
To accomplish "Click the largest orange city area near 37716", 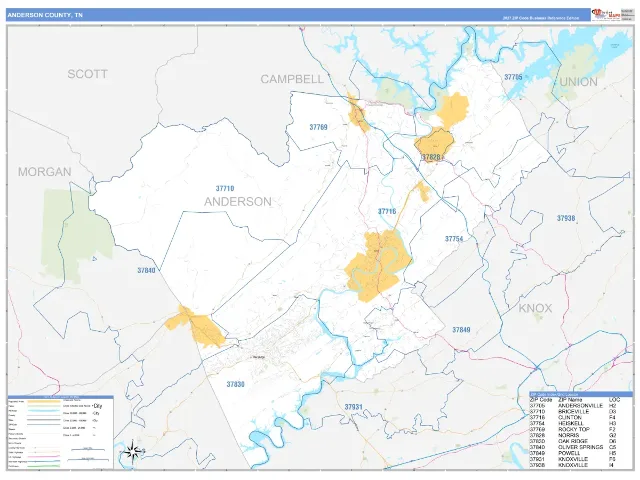I will [378, 265].
